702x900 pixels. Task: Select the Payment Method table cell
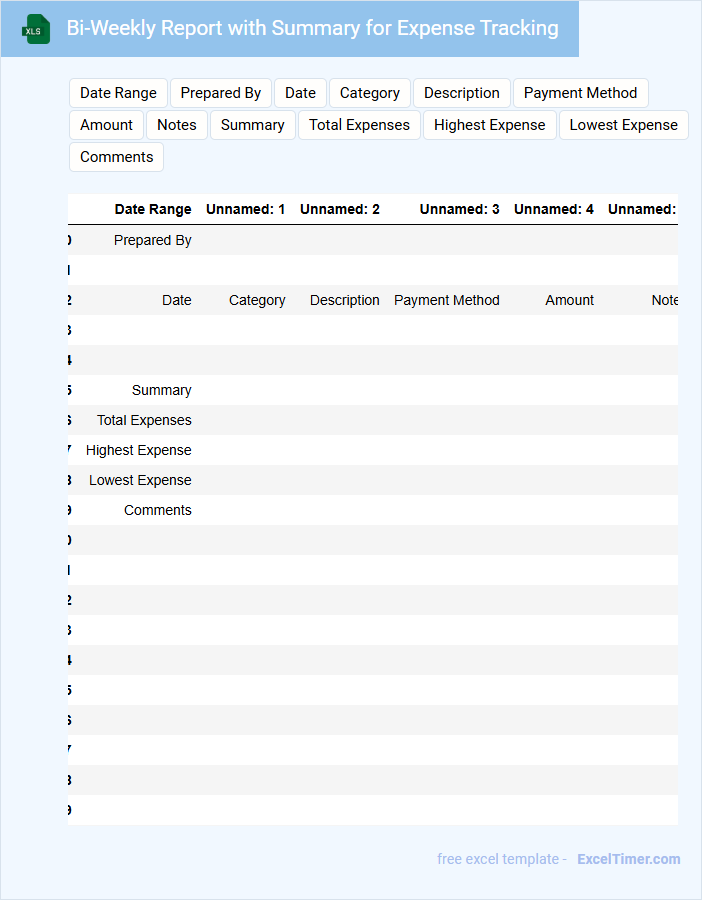tap(446, 300)
